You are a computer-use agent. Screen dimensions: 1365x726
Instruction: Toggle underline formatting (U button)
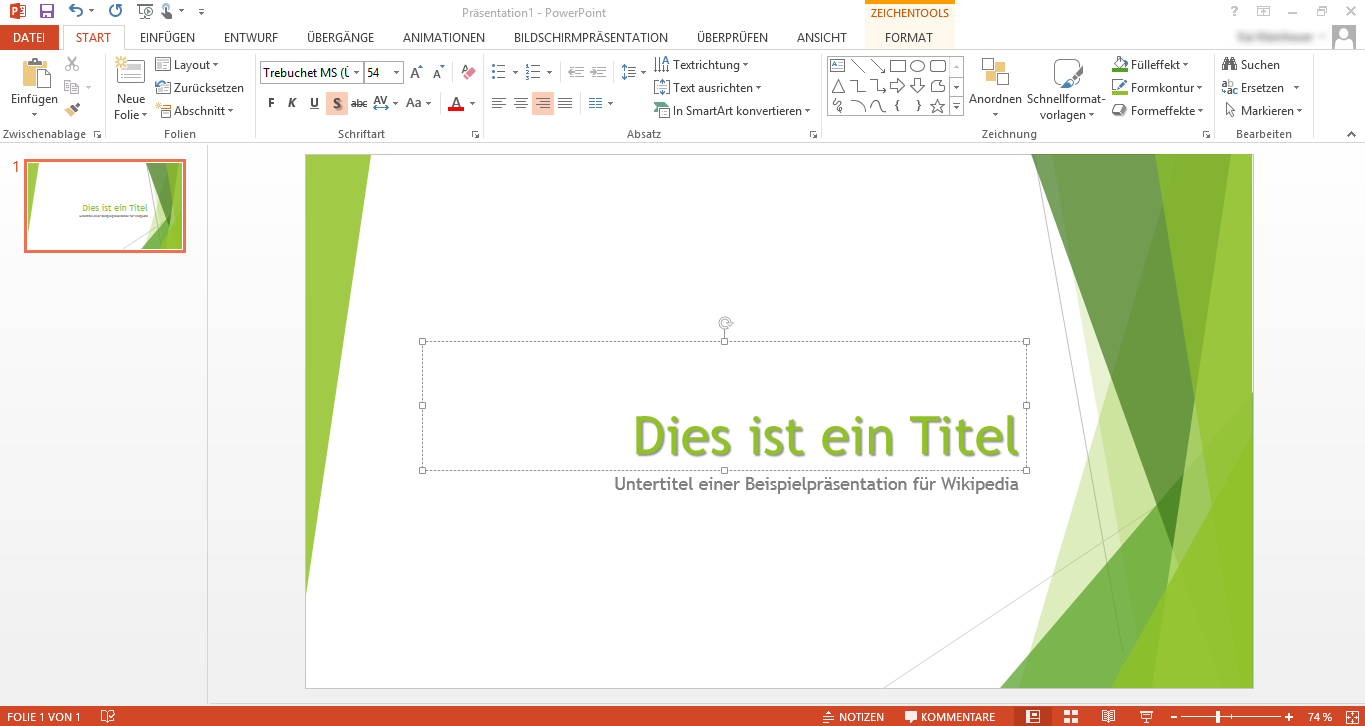click(x=314, y=103)
